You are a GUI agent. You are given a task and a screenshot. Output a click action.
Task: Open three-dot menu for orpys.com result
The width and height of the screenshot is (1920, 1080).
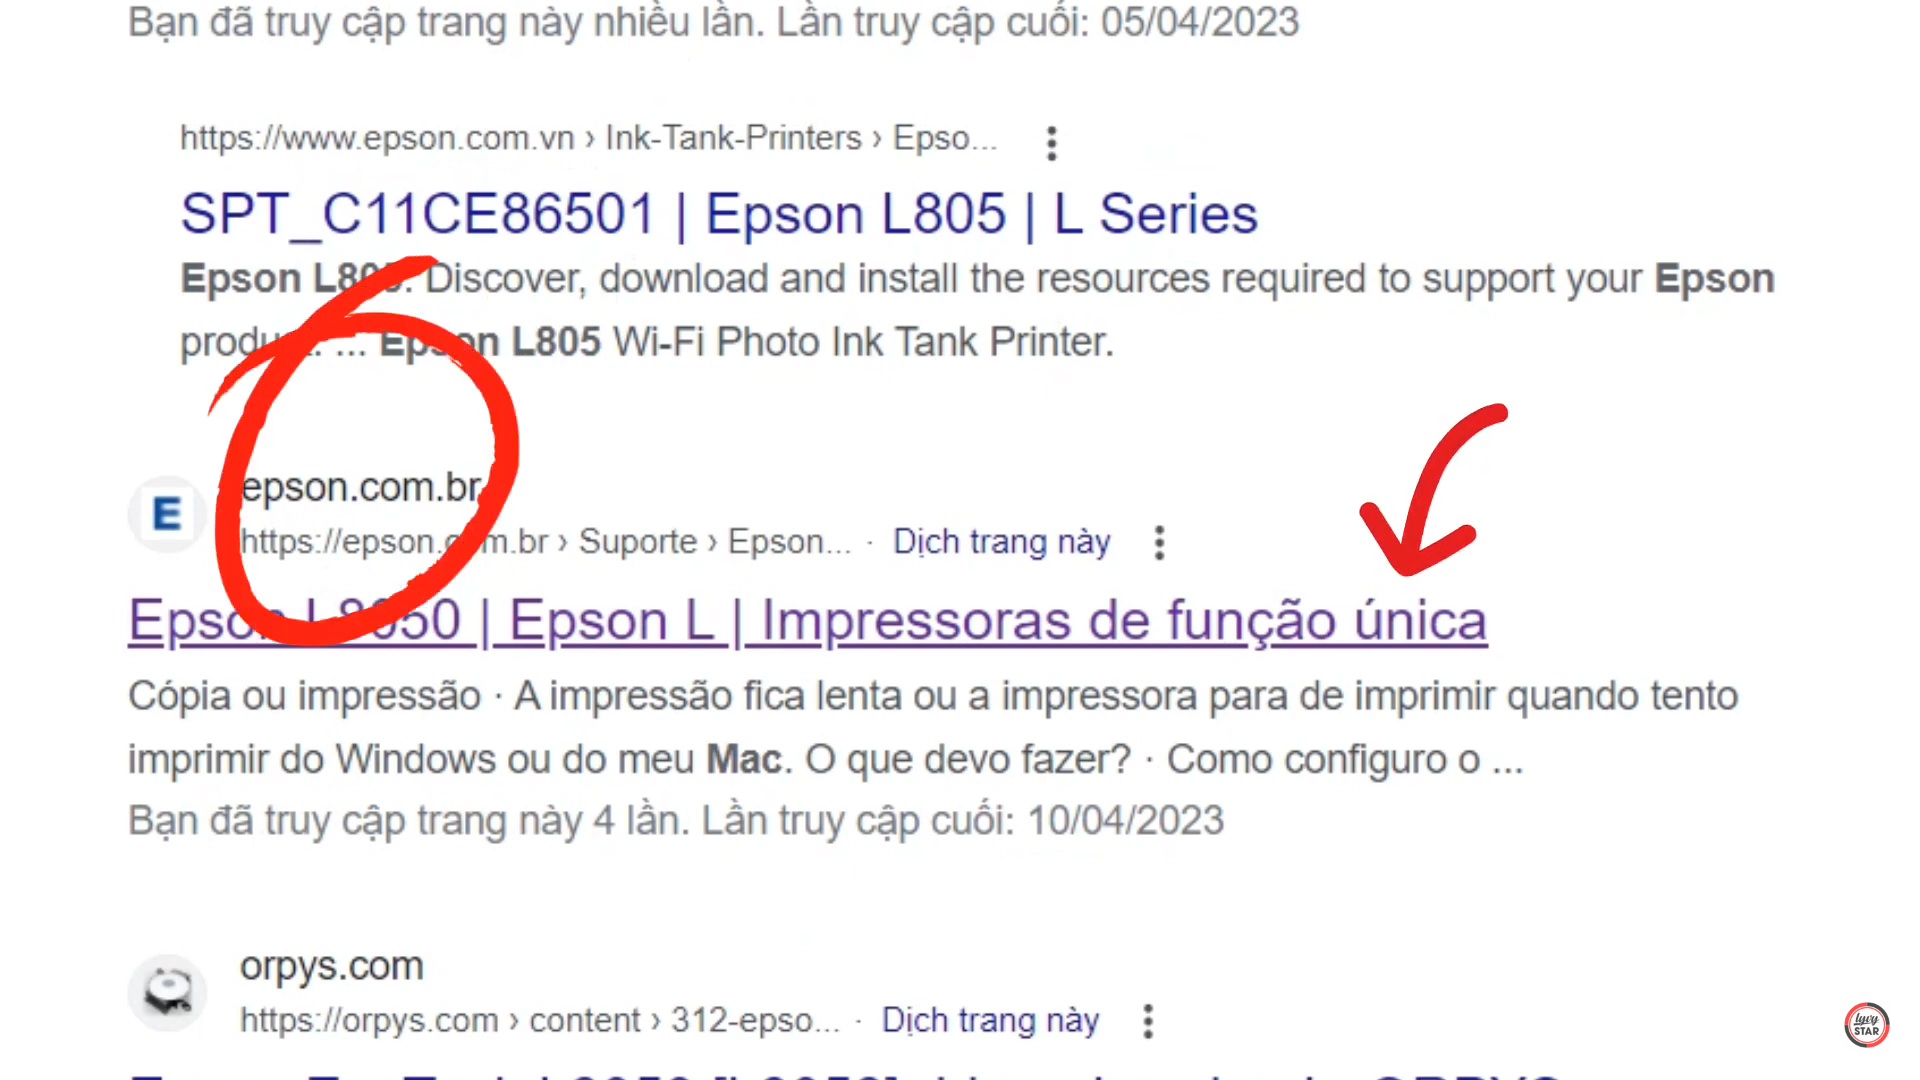click(1148, 1021)
